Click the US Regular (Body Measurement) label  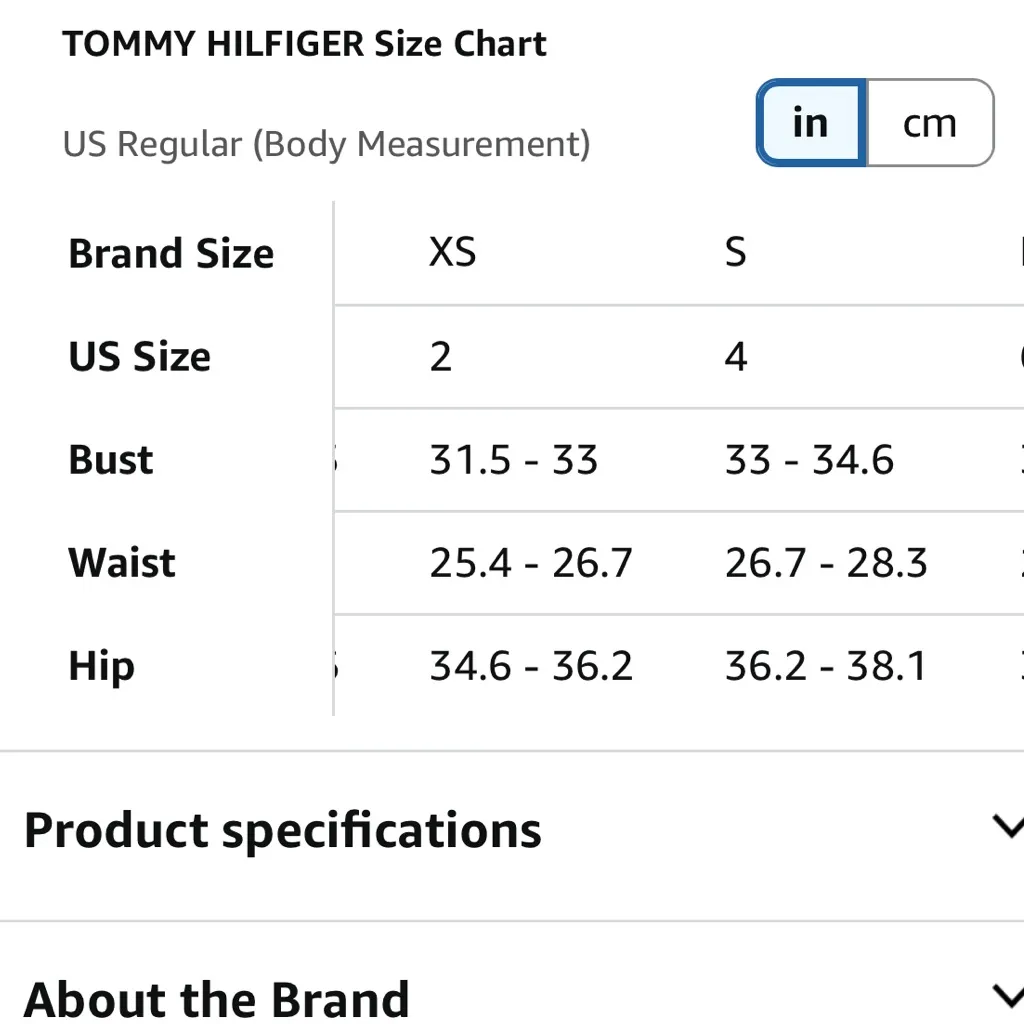point(326,144)
